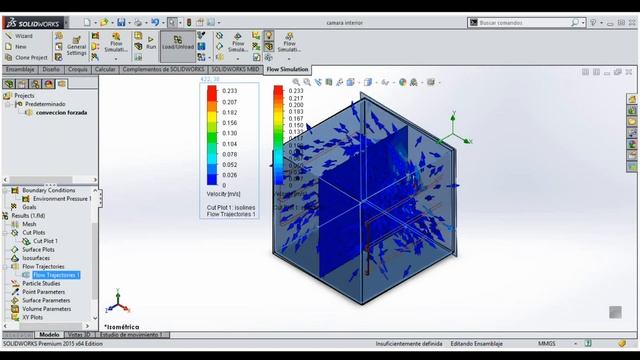Switch to the Croquis tab
The image size is (640, 360).
click(x=78, y=69)
